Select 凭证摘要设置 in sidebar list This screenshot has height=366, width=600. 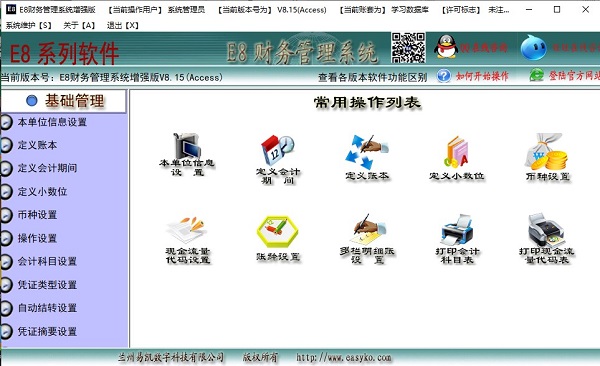click(47, 332)
